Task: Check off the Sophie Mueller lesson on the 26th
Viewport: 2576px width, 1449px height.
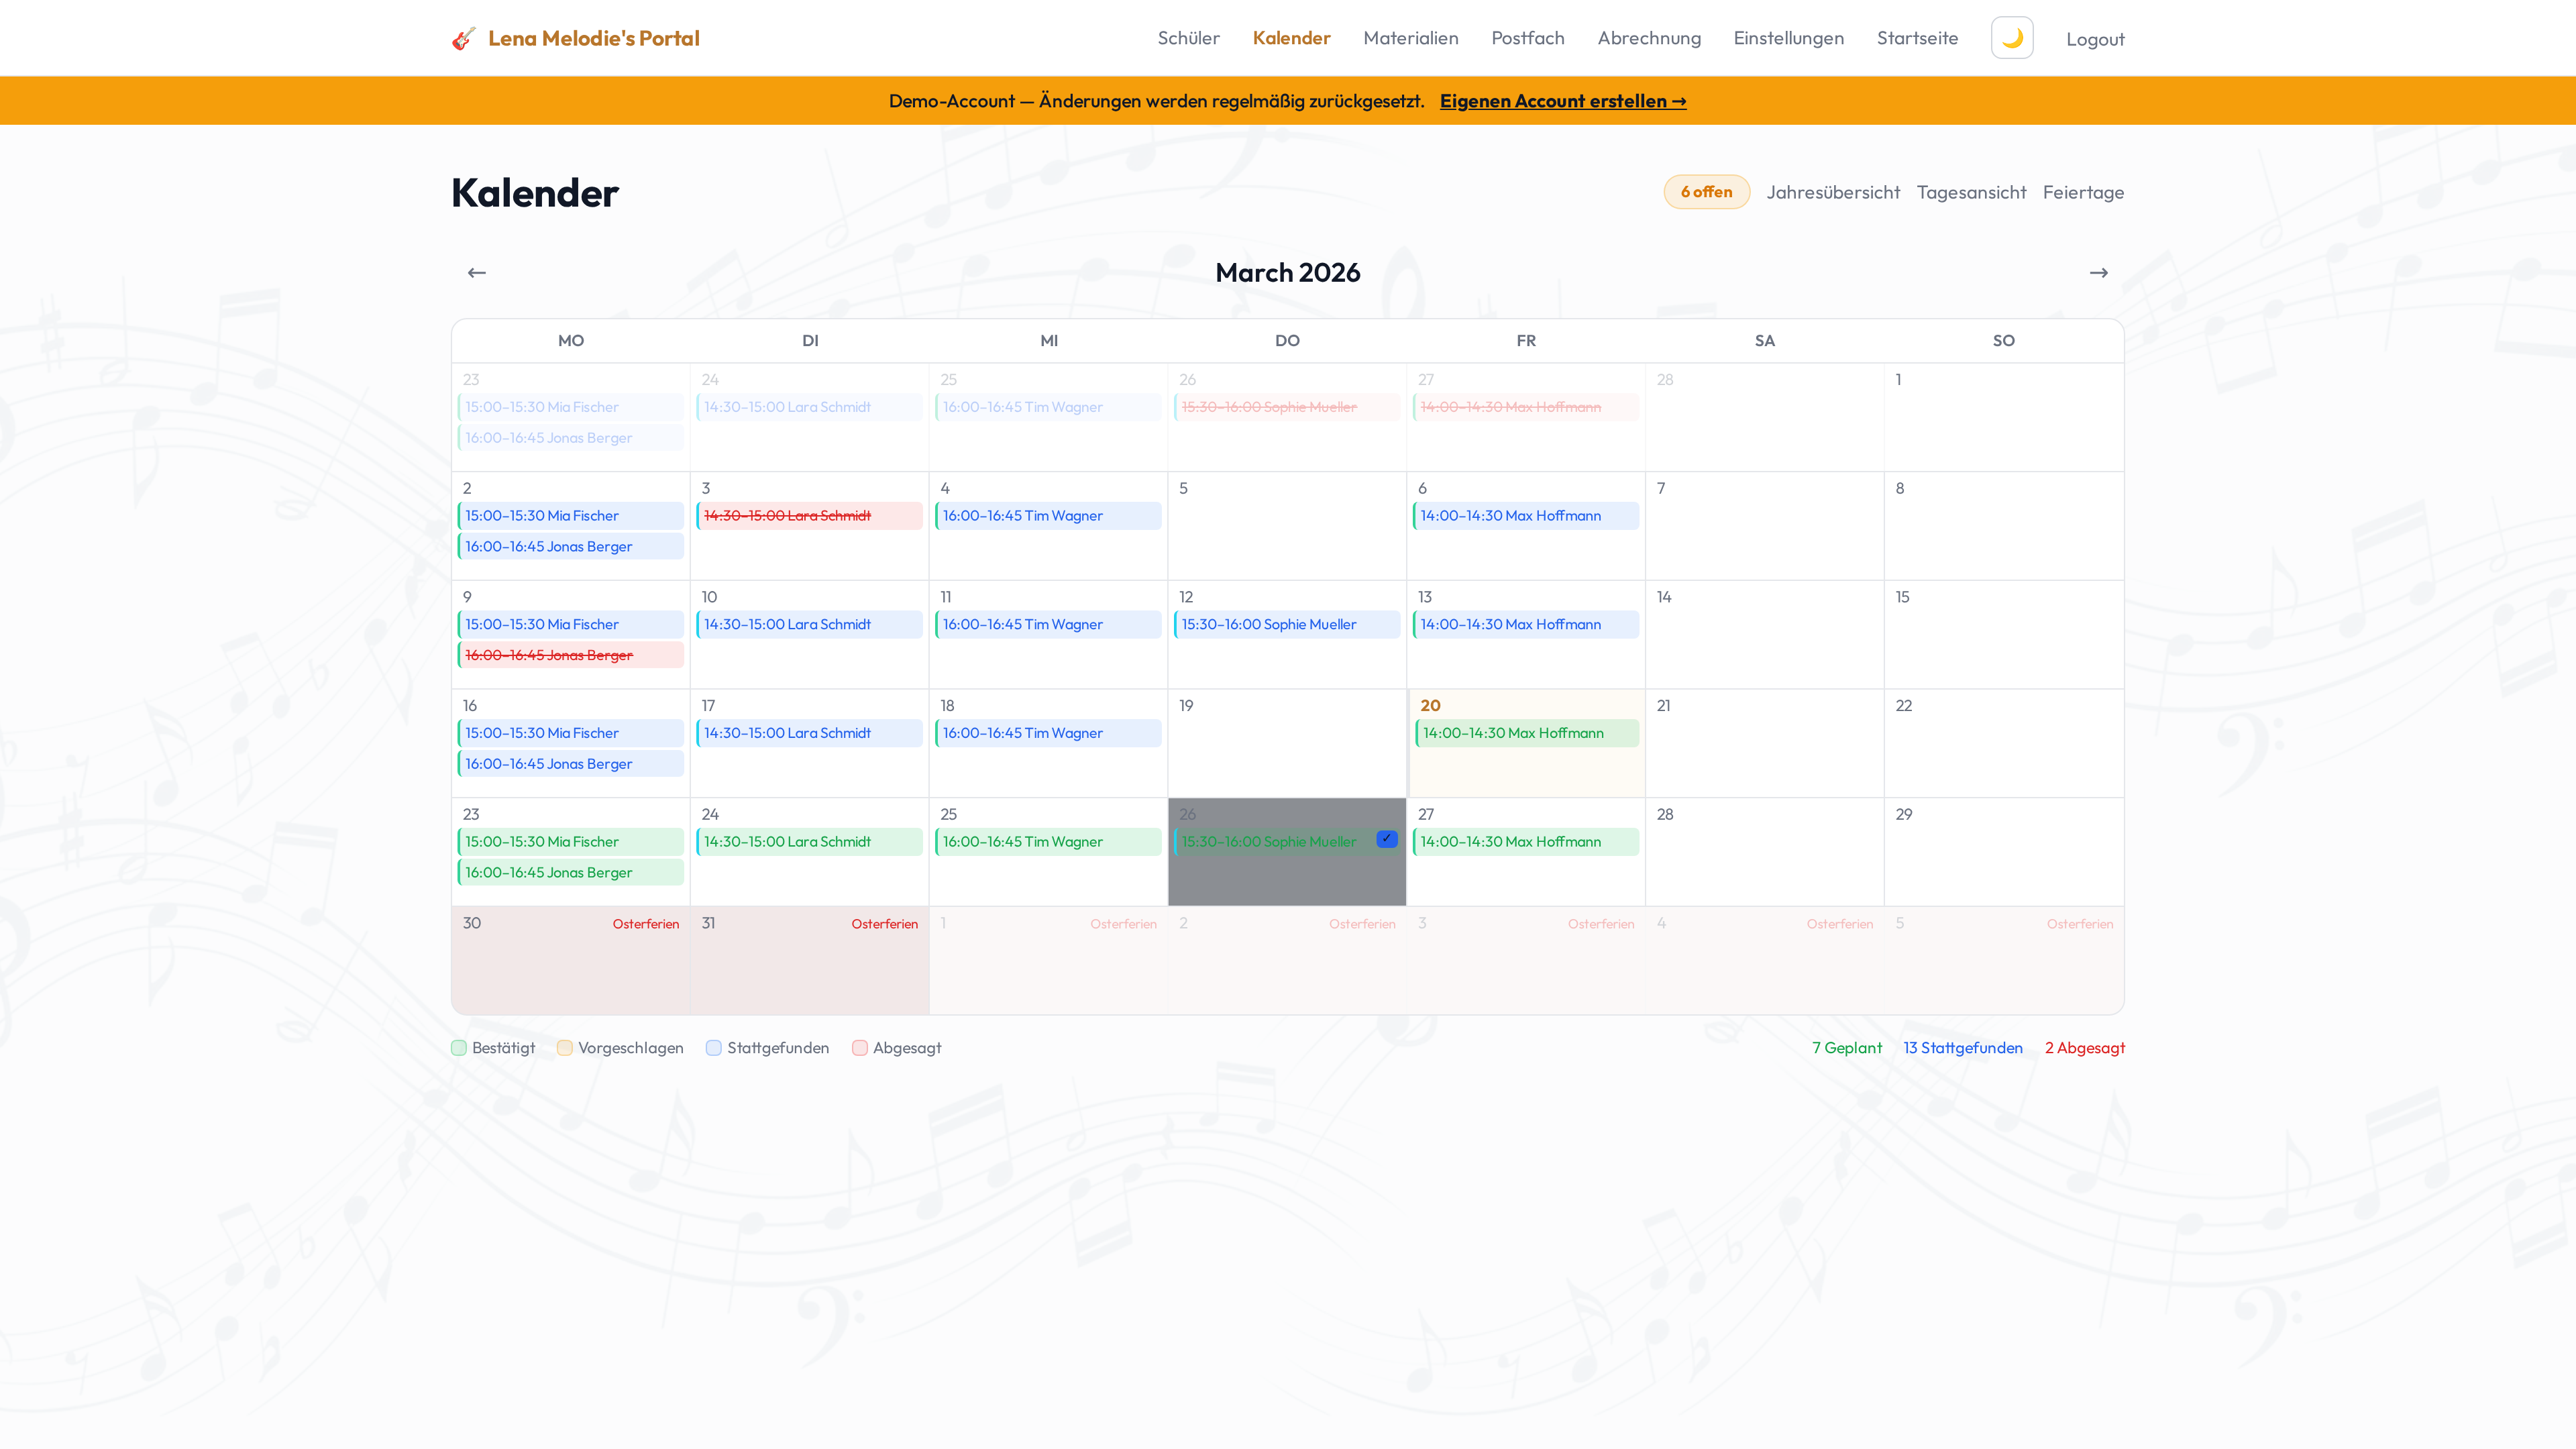Action: point(1387,839)
